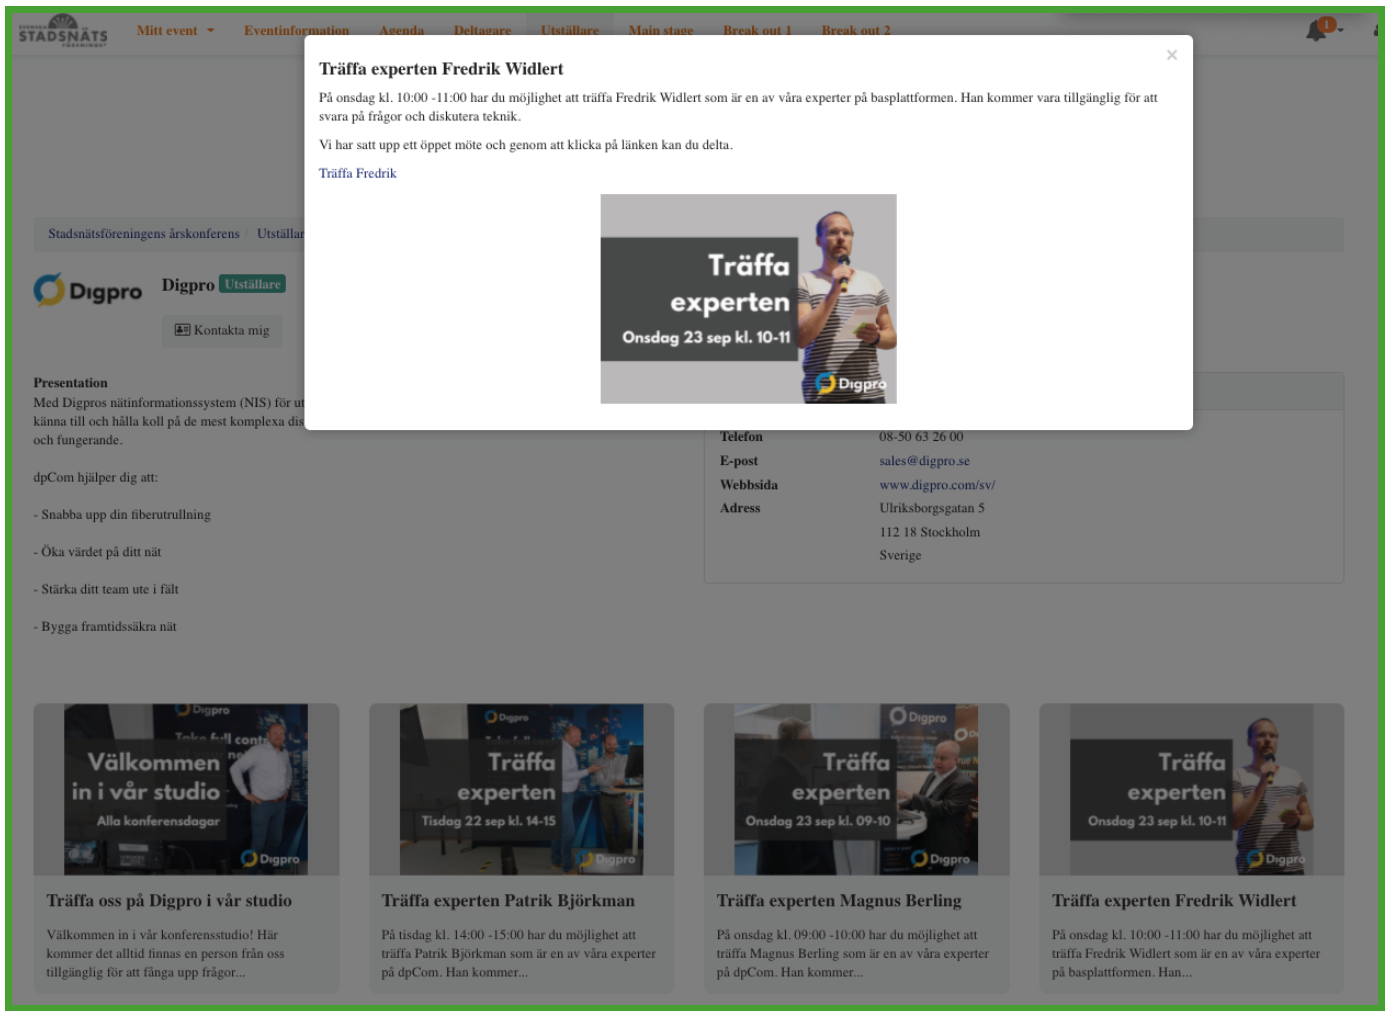Click the notification bell icon
This screenshot has width=1394, height=1020.
(1317, 30)
